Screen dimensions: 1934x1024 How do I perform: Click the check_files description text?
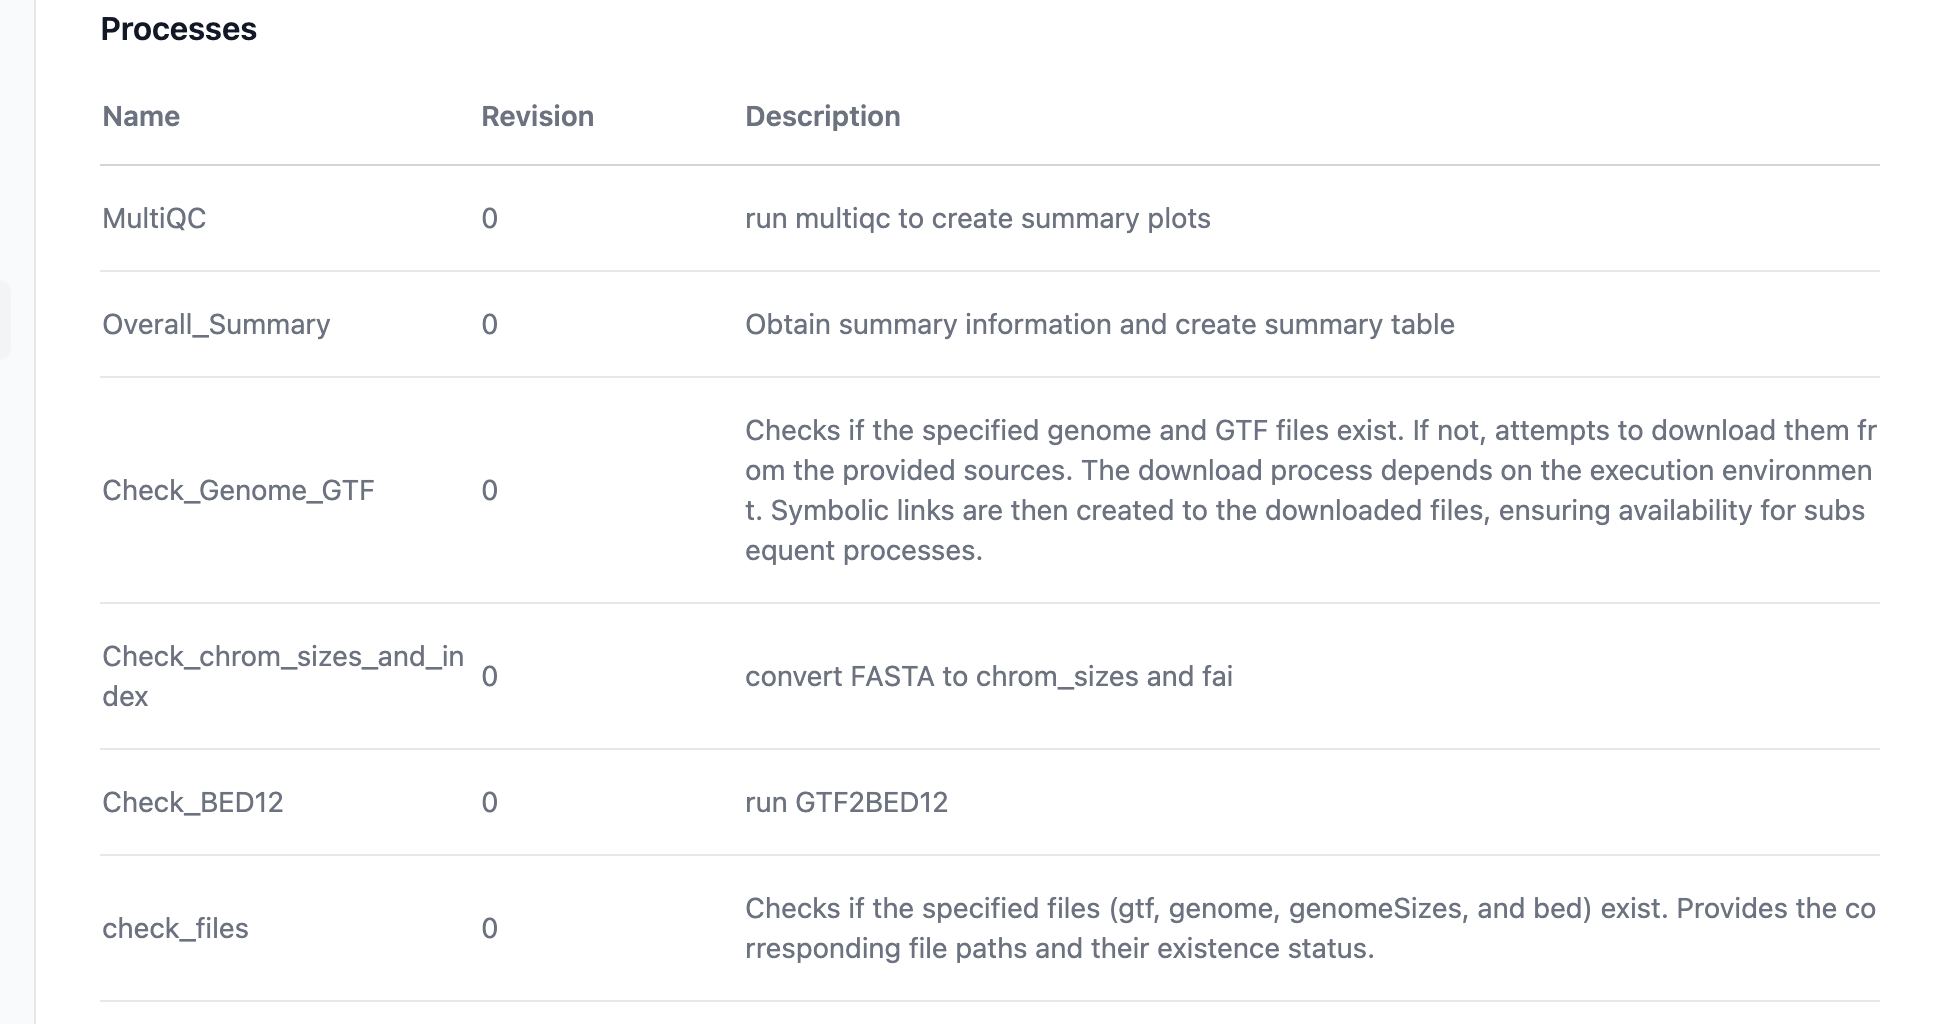(x=1309, y=928)
